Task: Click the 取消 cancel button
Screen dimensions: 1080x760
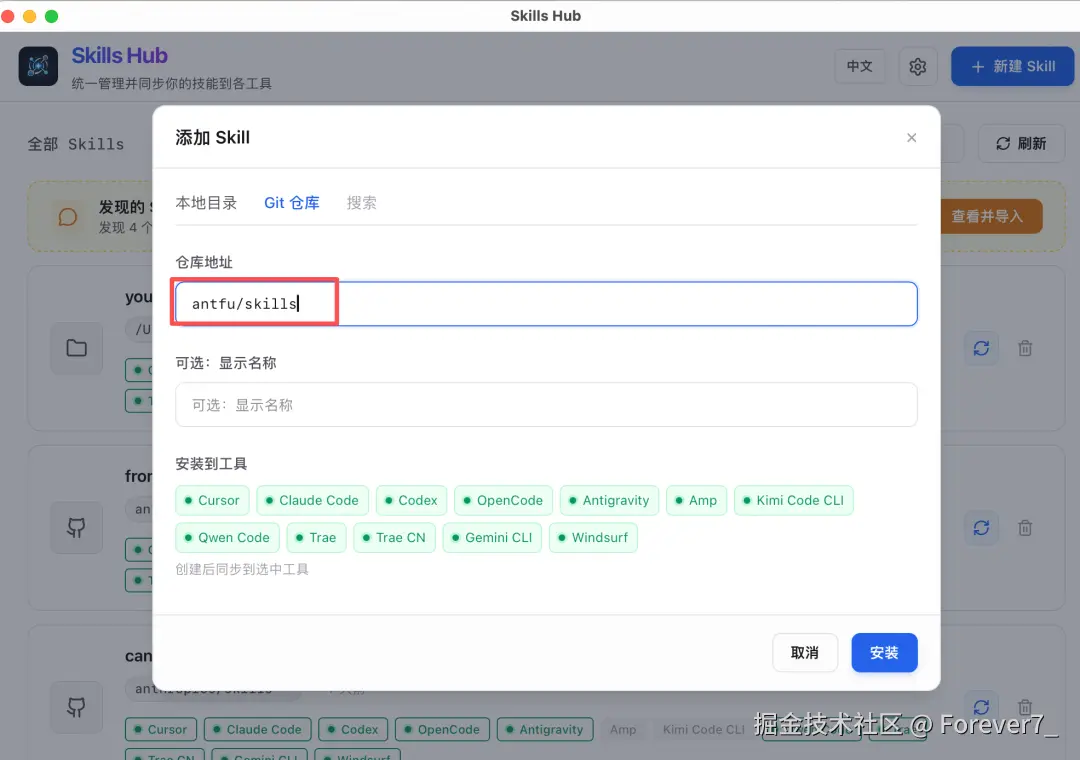Action: point(804,653)
